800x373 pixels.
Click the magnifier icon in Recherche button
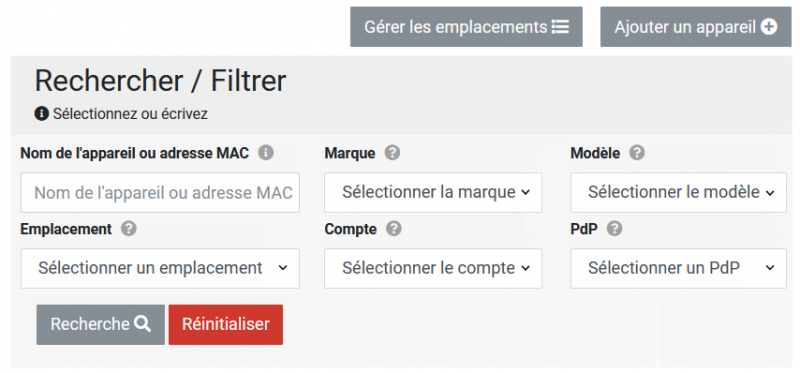pyautogui.click(x=142, y=324)
